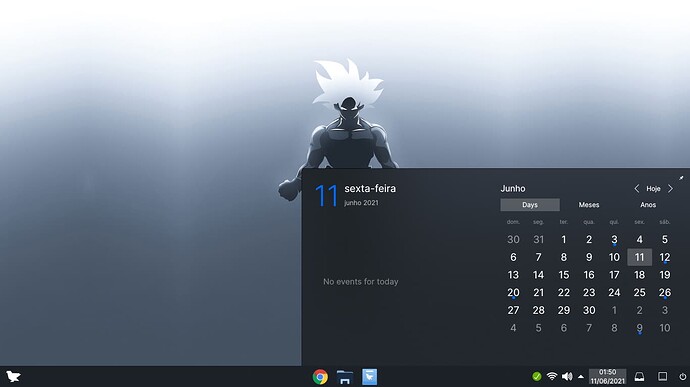Viewport: 690px width, 387px height.
Task: Select June 12 in the calendar
Action: [665, 257]
